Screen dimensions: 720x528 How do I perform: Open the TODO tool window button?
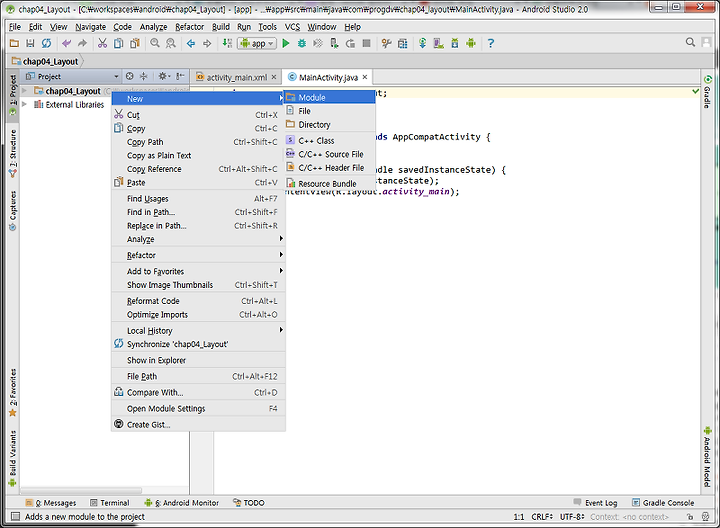coord(249,503)
